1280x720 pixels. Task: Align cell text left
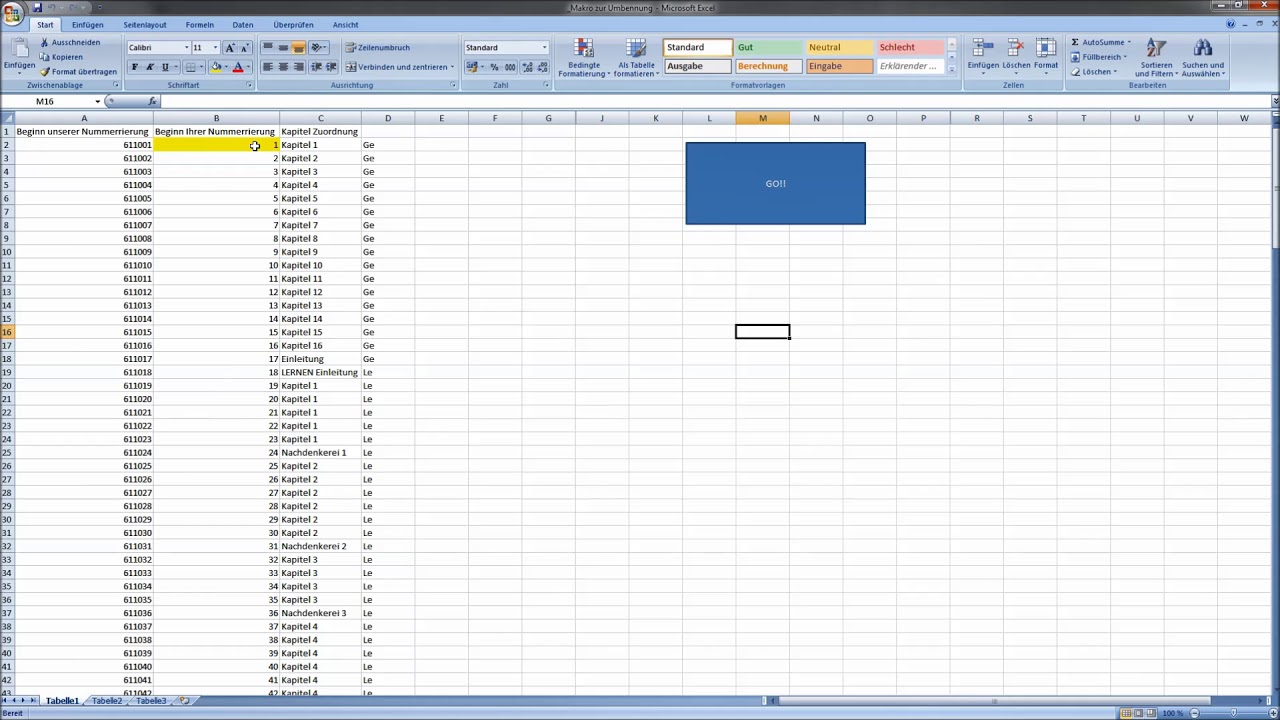click(267, 67)
